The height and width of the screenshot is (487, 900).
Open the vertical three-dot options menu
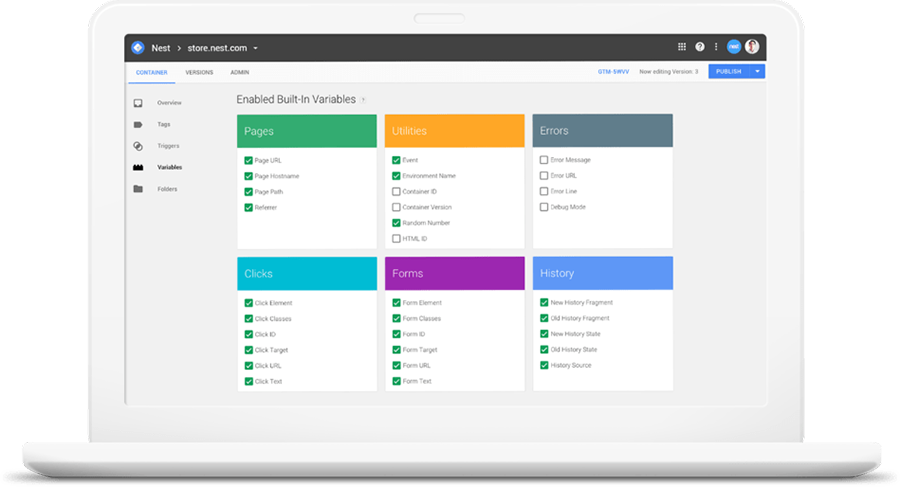[716, 47]
